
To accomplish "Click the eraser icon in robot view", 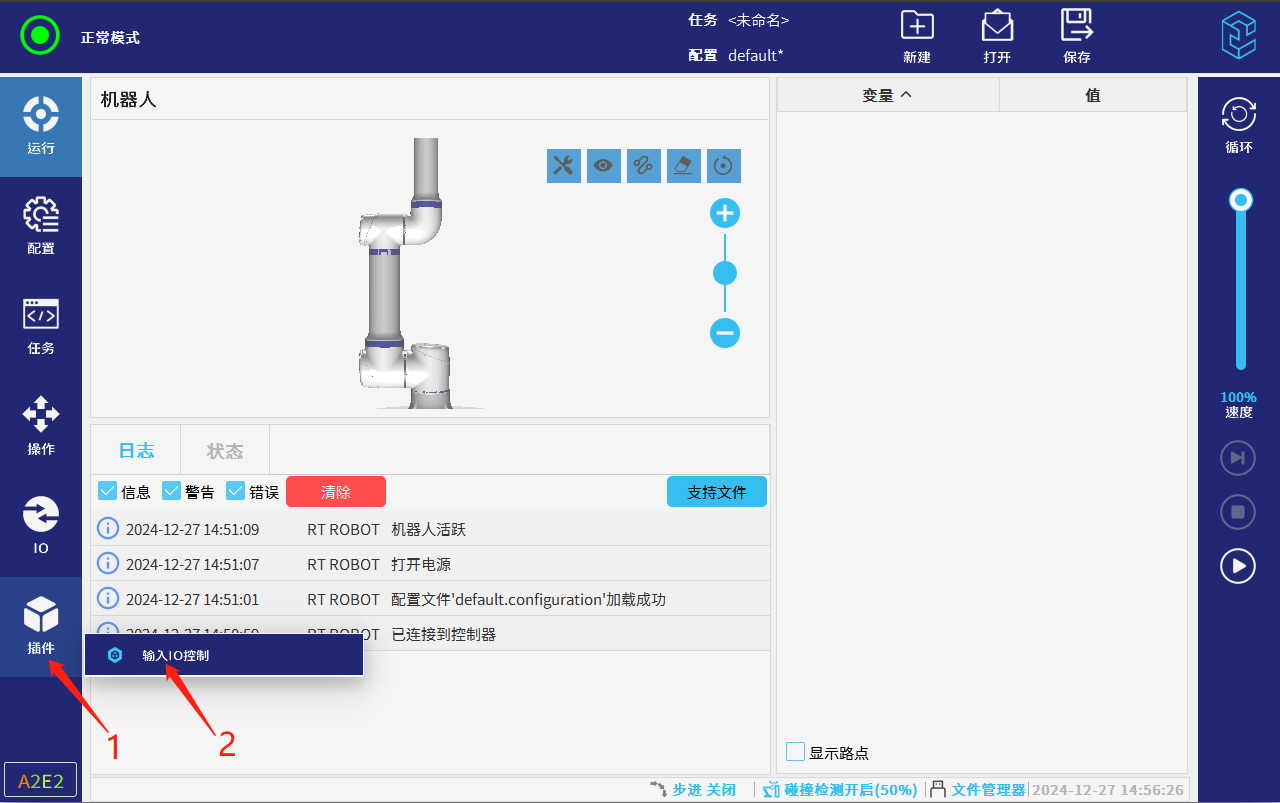I will 684,166.
